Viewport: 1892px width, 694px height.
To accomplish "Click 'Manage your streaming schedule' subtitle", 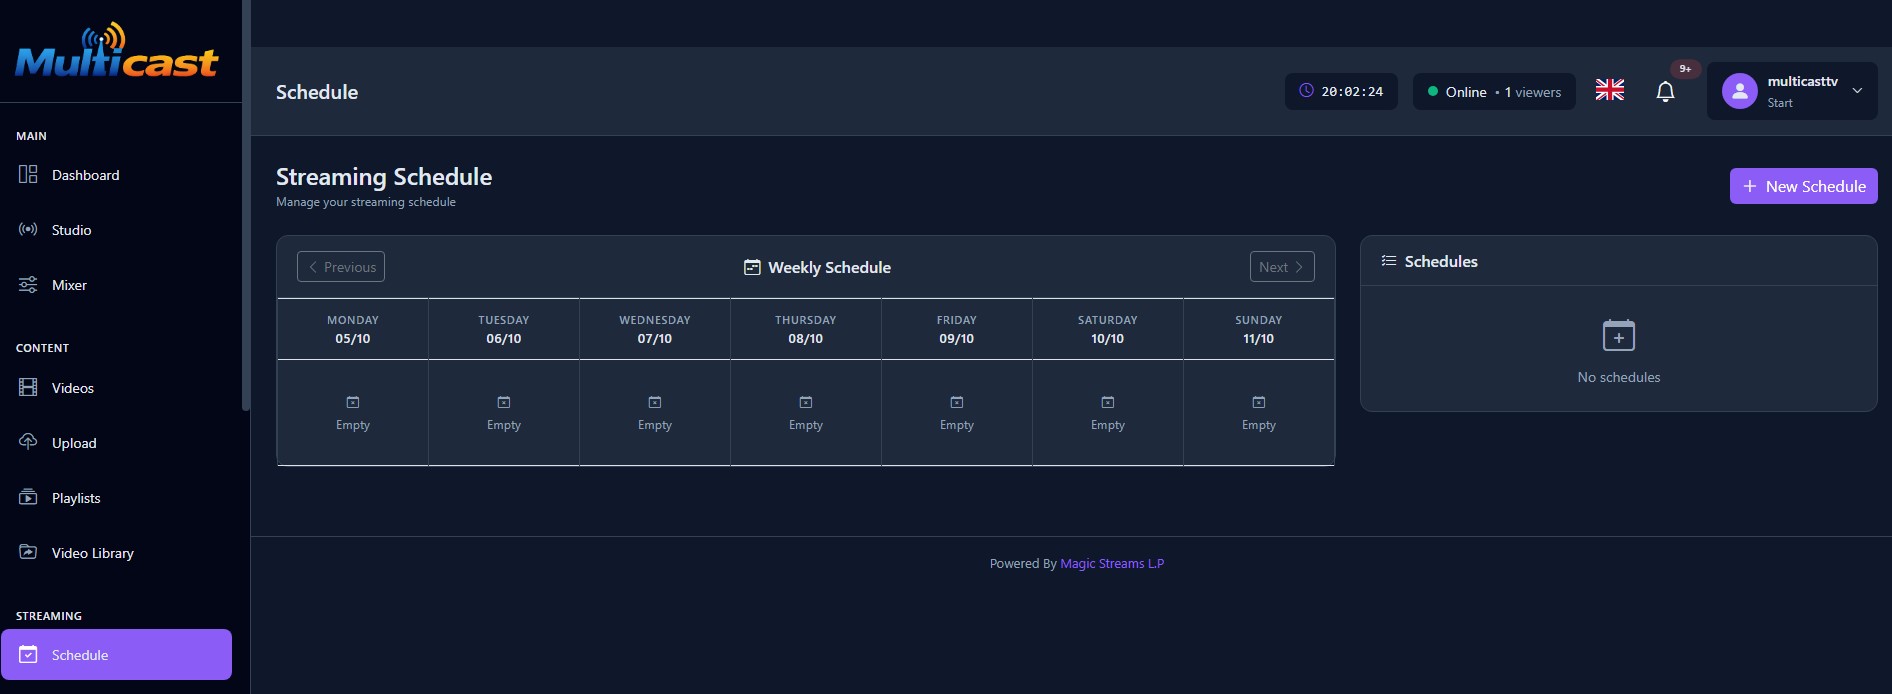I will (x=366, y=202).
